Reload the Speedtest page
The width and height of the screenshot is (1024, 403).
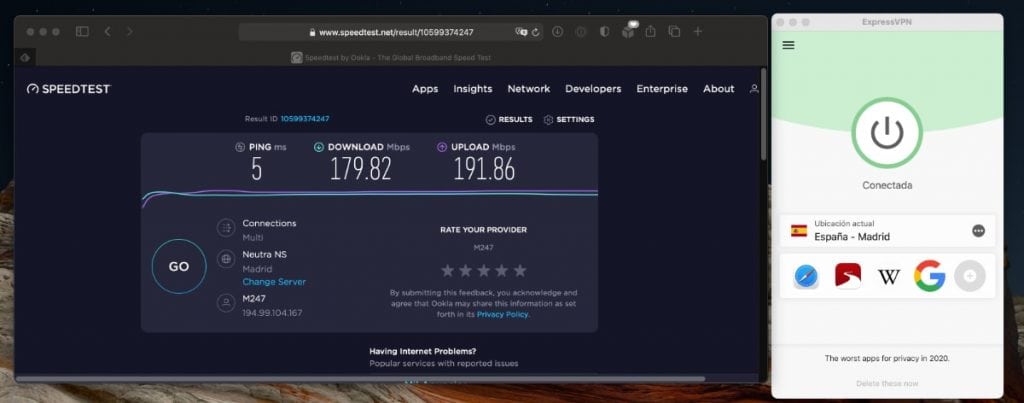coord(536,32)
